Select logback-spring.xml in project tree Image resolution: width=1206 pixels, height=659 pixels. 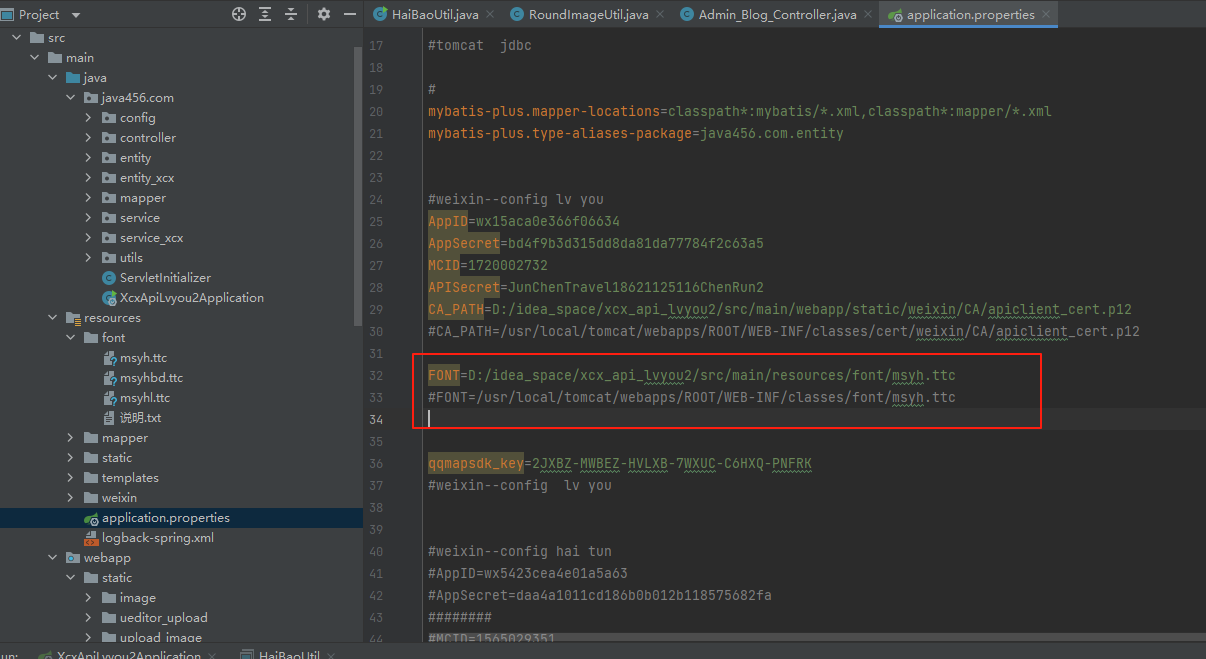pyautogui.click(x=157, y=538)
